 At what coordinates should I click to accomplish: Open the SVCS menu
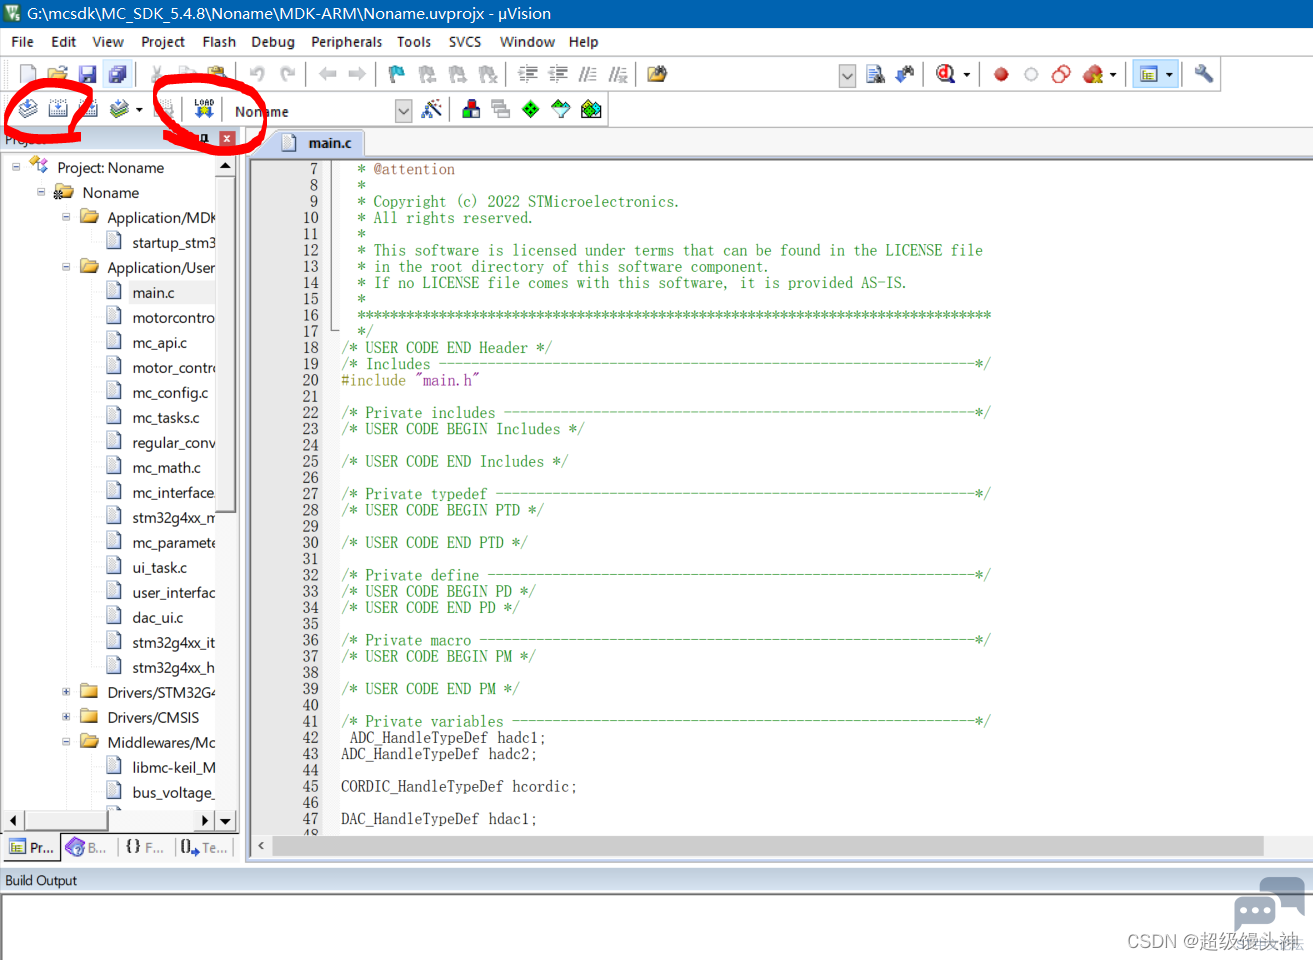click(x=465, y=42)
